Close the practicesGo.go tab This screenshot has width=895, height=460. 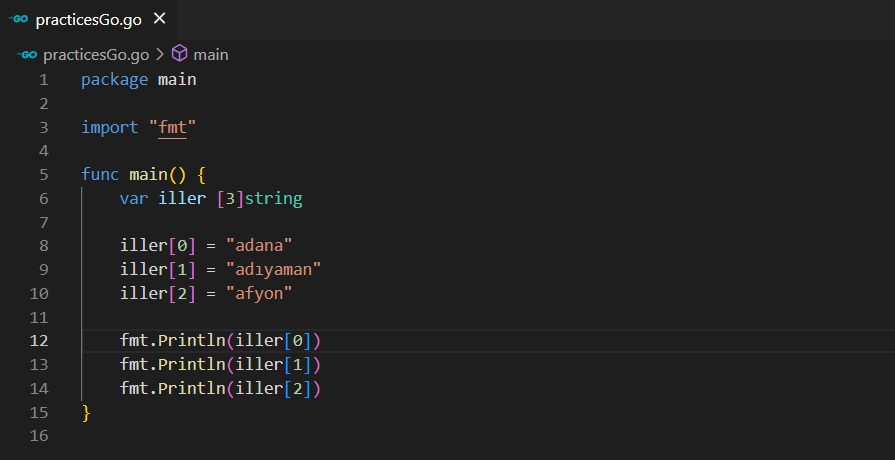point(161,19)
